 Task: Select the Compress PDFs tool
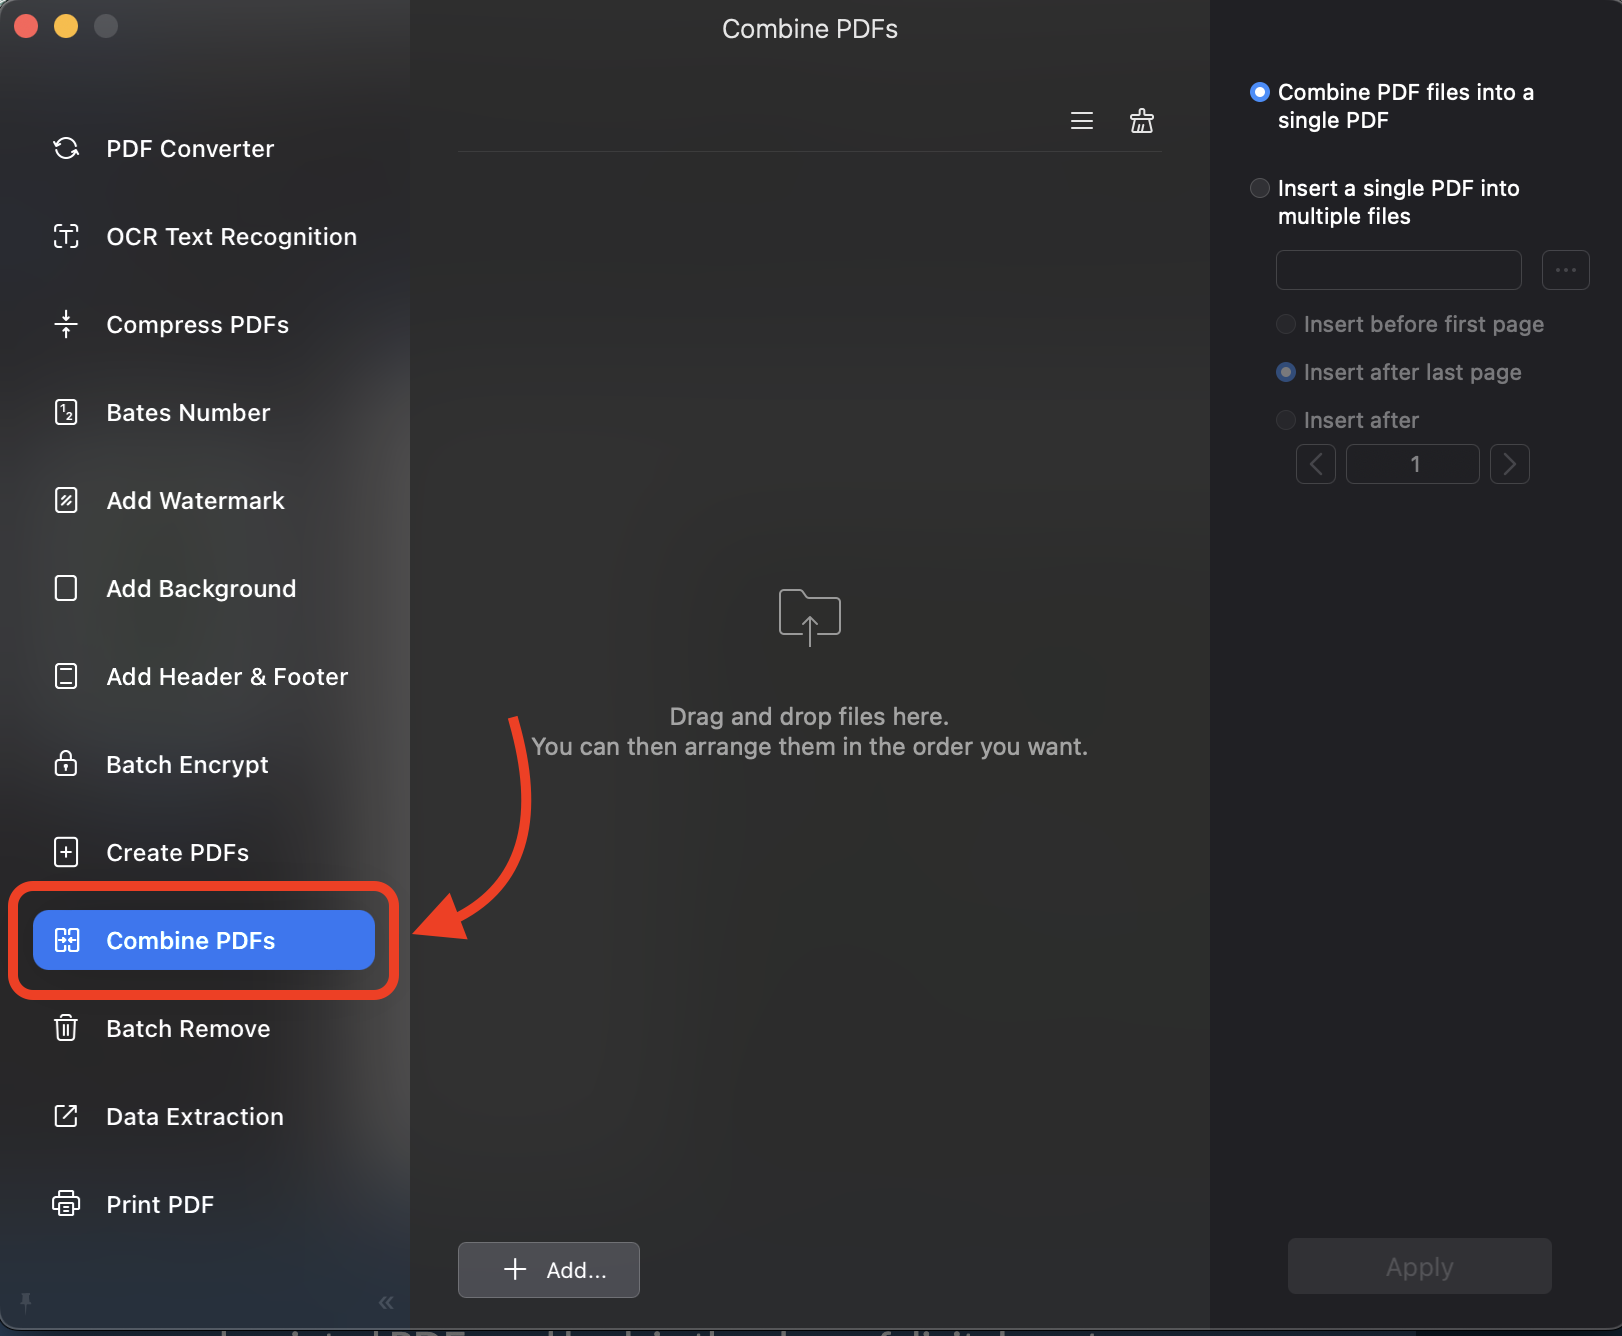[197, 324]
